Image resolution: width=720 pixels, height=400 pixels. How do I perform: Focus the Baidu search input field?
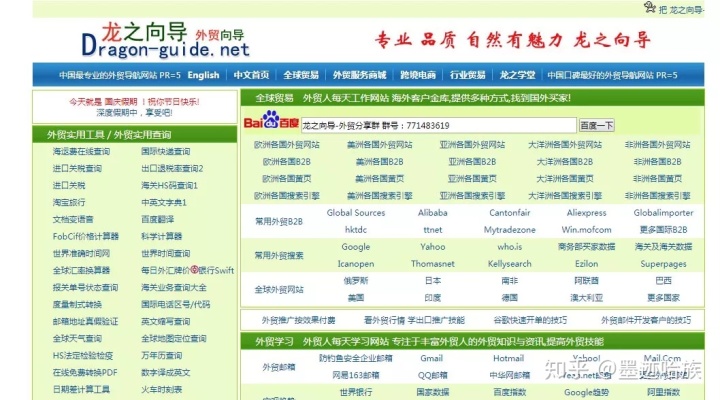pyautogui.click(x=438, y=125)
